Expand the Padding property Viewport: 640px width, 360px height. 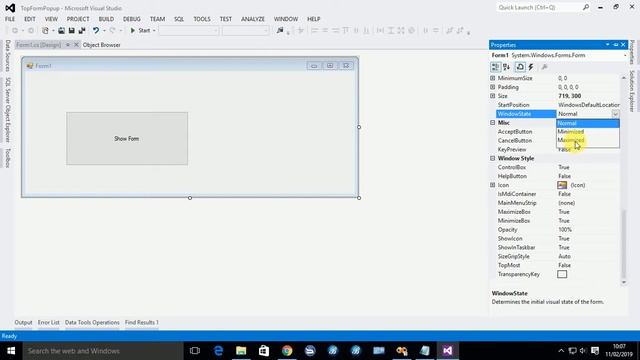[493, 87]
